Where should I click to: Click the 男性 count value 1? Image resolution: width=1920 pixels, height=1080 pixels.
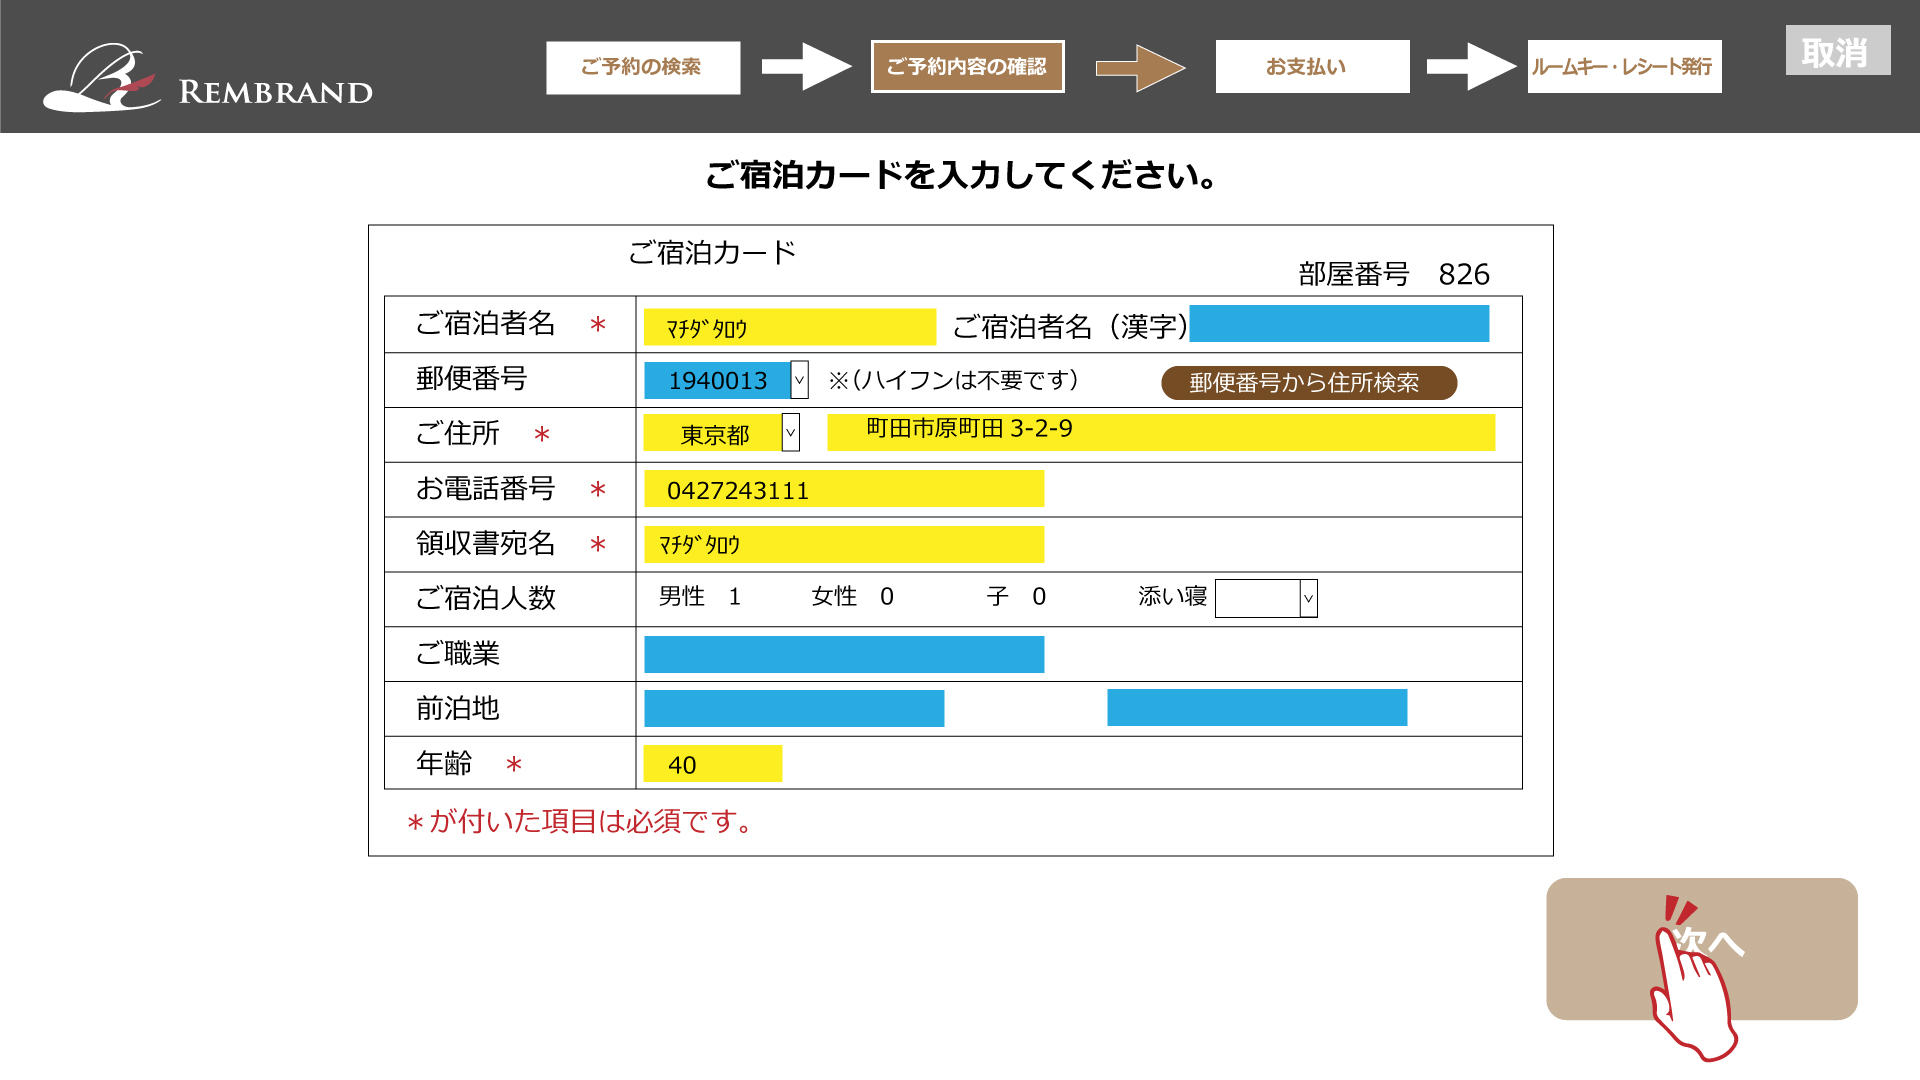tap(735, 597)
